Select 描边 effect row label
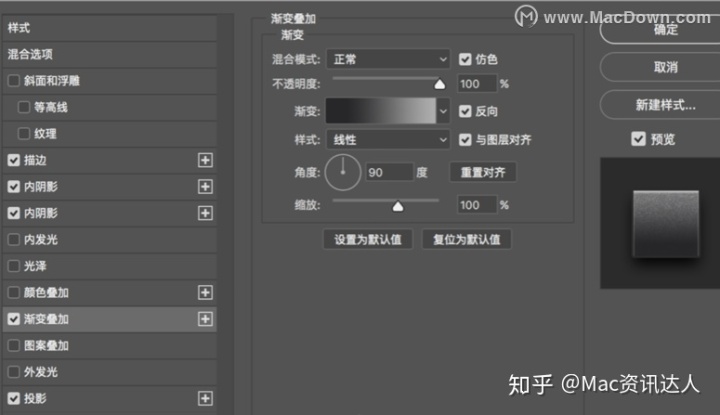This screenshot has width=720, height=415. pos(35,160)
